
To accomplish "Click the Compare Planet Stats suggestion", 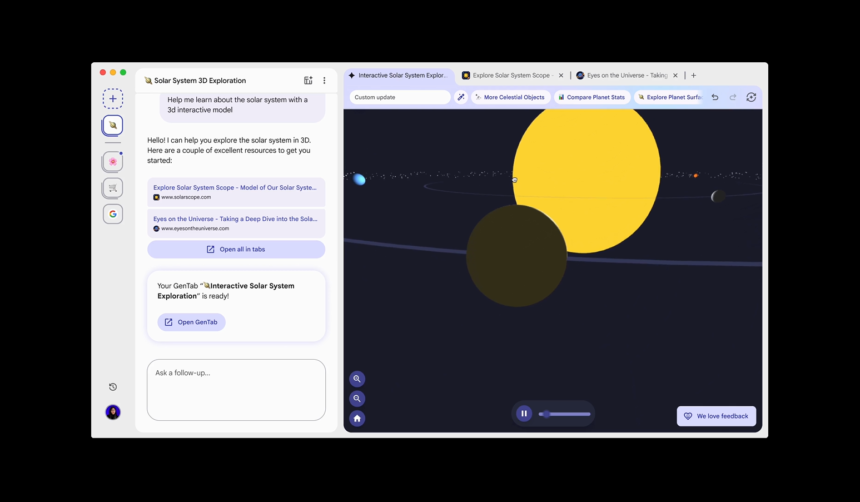I will tap(591, 97).
